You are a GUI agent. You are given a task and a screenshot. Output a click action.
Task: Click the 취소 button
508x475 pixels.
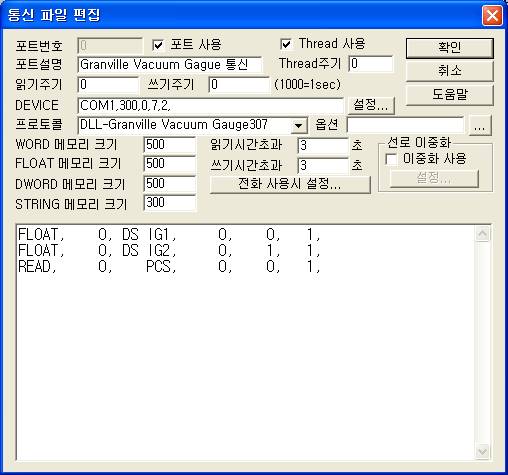pos(449,71)
